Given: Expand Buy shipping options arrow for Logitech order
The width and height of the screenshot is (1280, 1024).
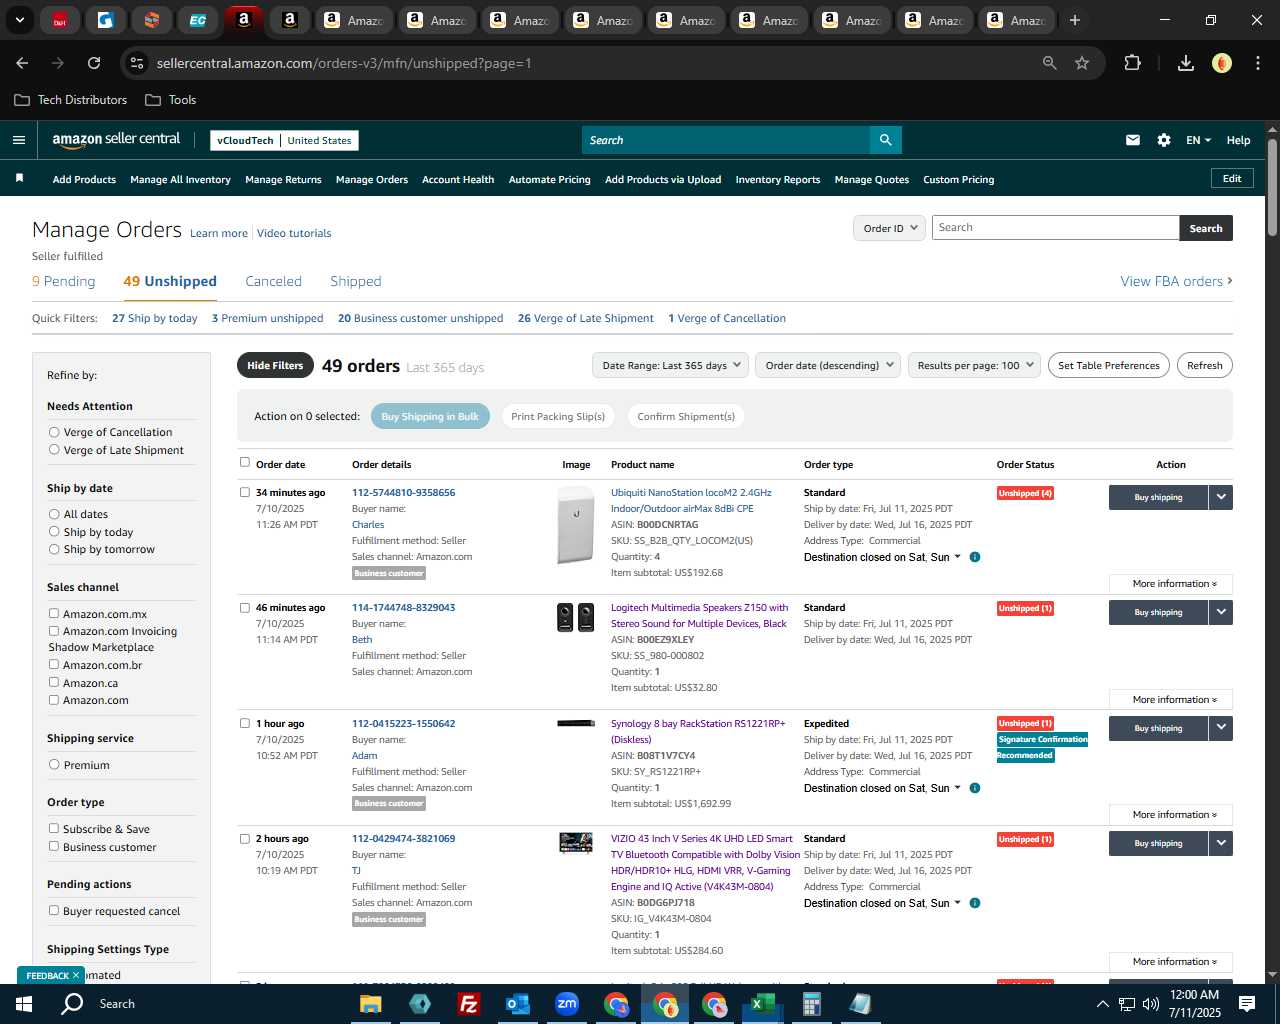Looking at the screenshot, I should (1221, 612).
